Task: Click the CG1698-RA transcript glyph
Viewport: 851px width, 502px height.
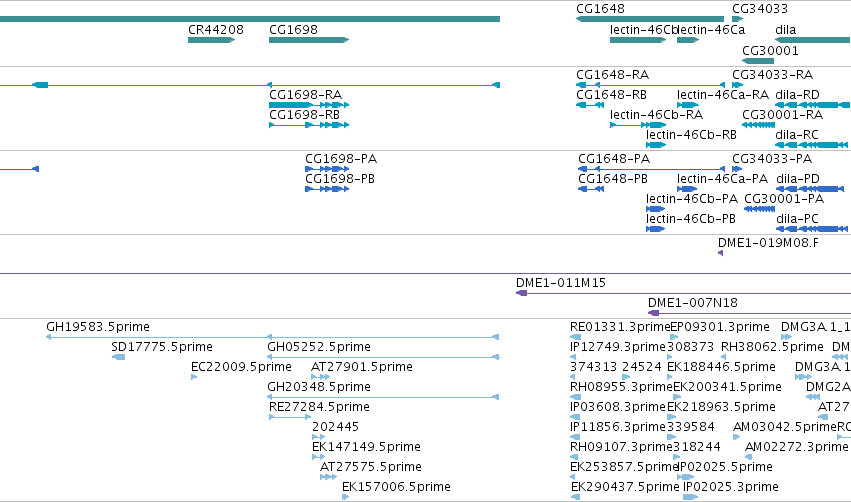Action: pyautogui.click(x=309, y=105)
